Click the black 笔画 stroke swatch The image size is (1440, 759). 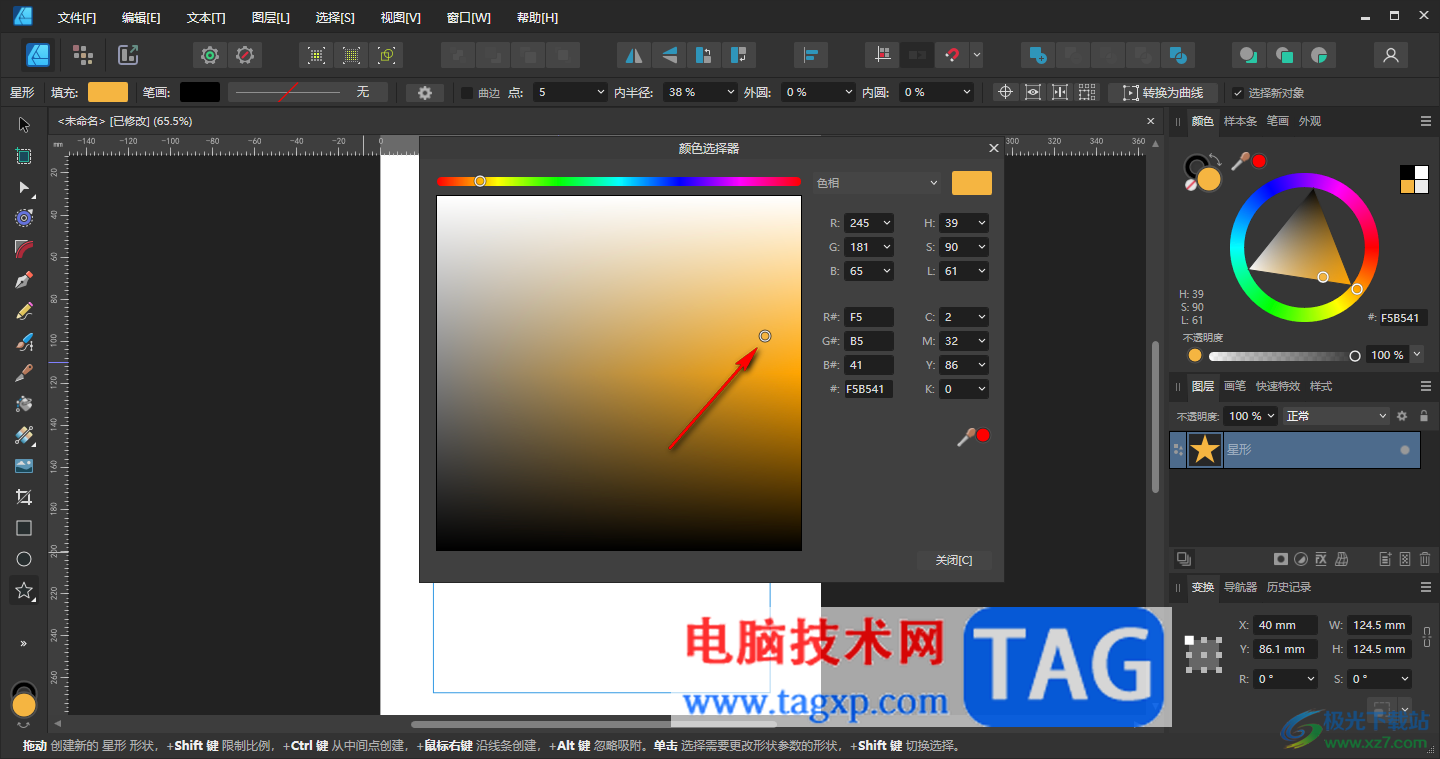199,92
